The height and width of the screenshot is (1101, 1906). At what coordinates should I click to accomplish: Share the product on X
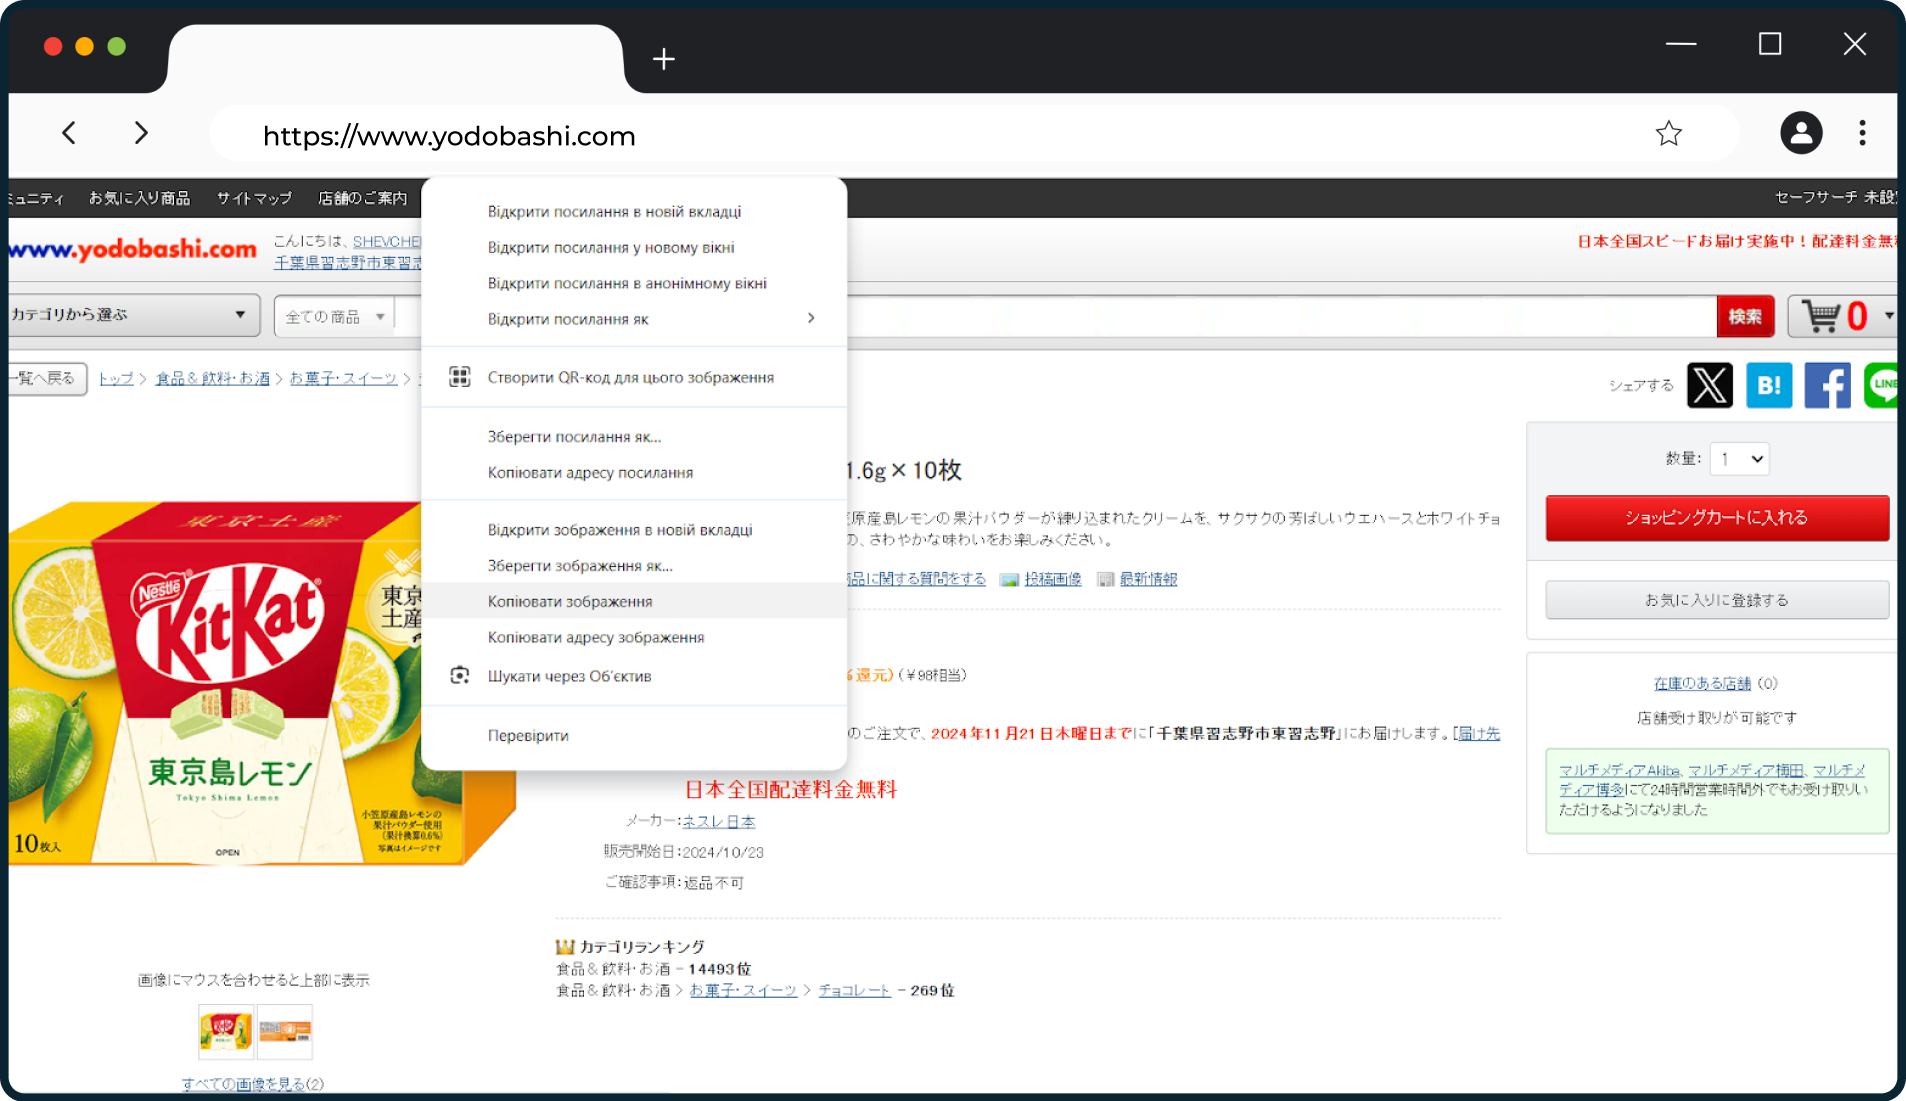tap(1710, 386)
